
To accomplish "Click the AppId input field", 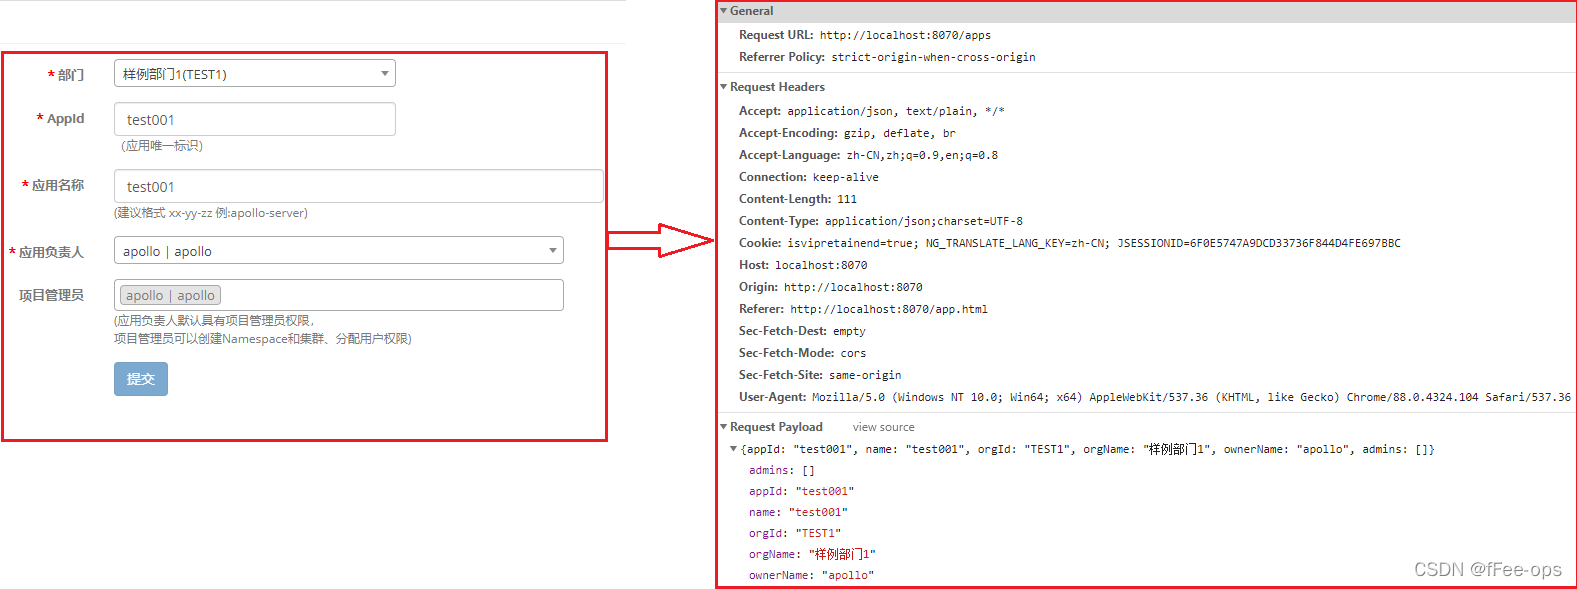I will pos(255,119).
